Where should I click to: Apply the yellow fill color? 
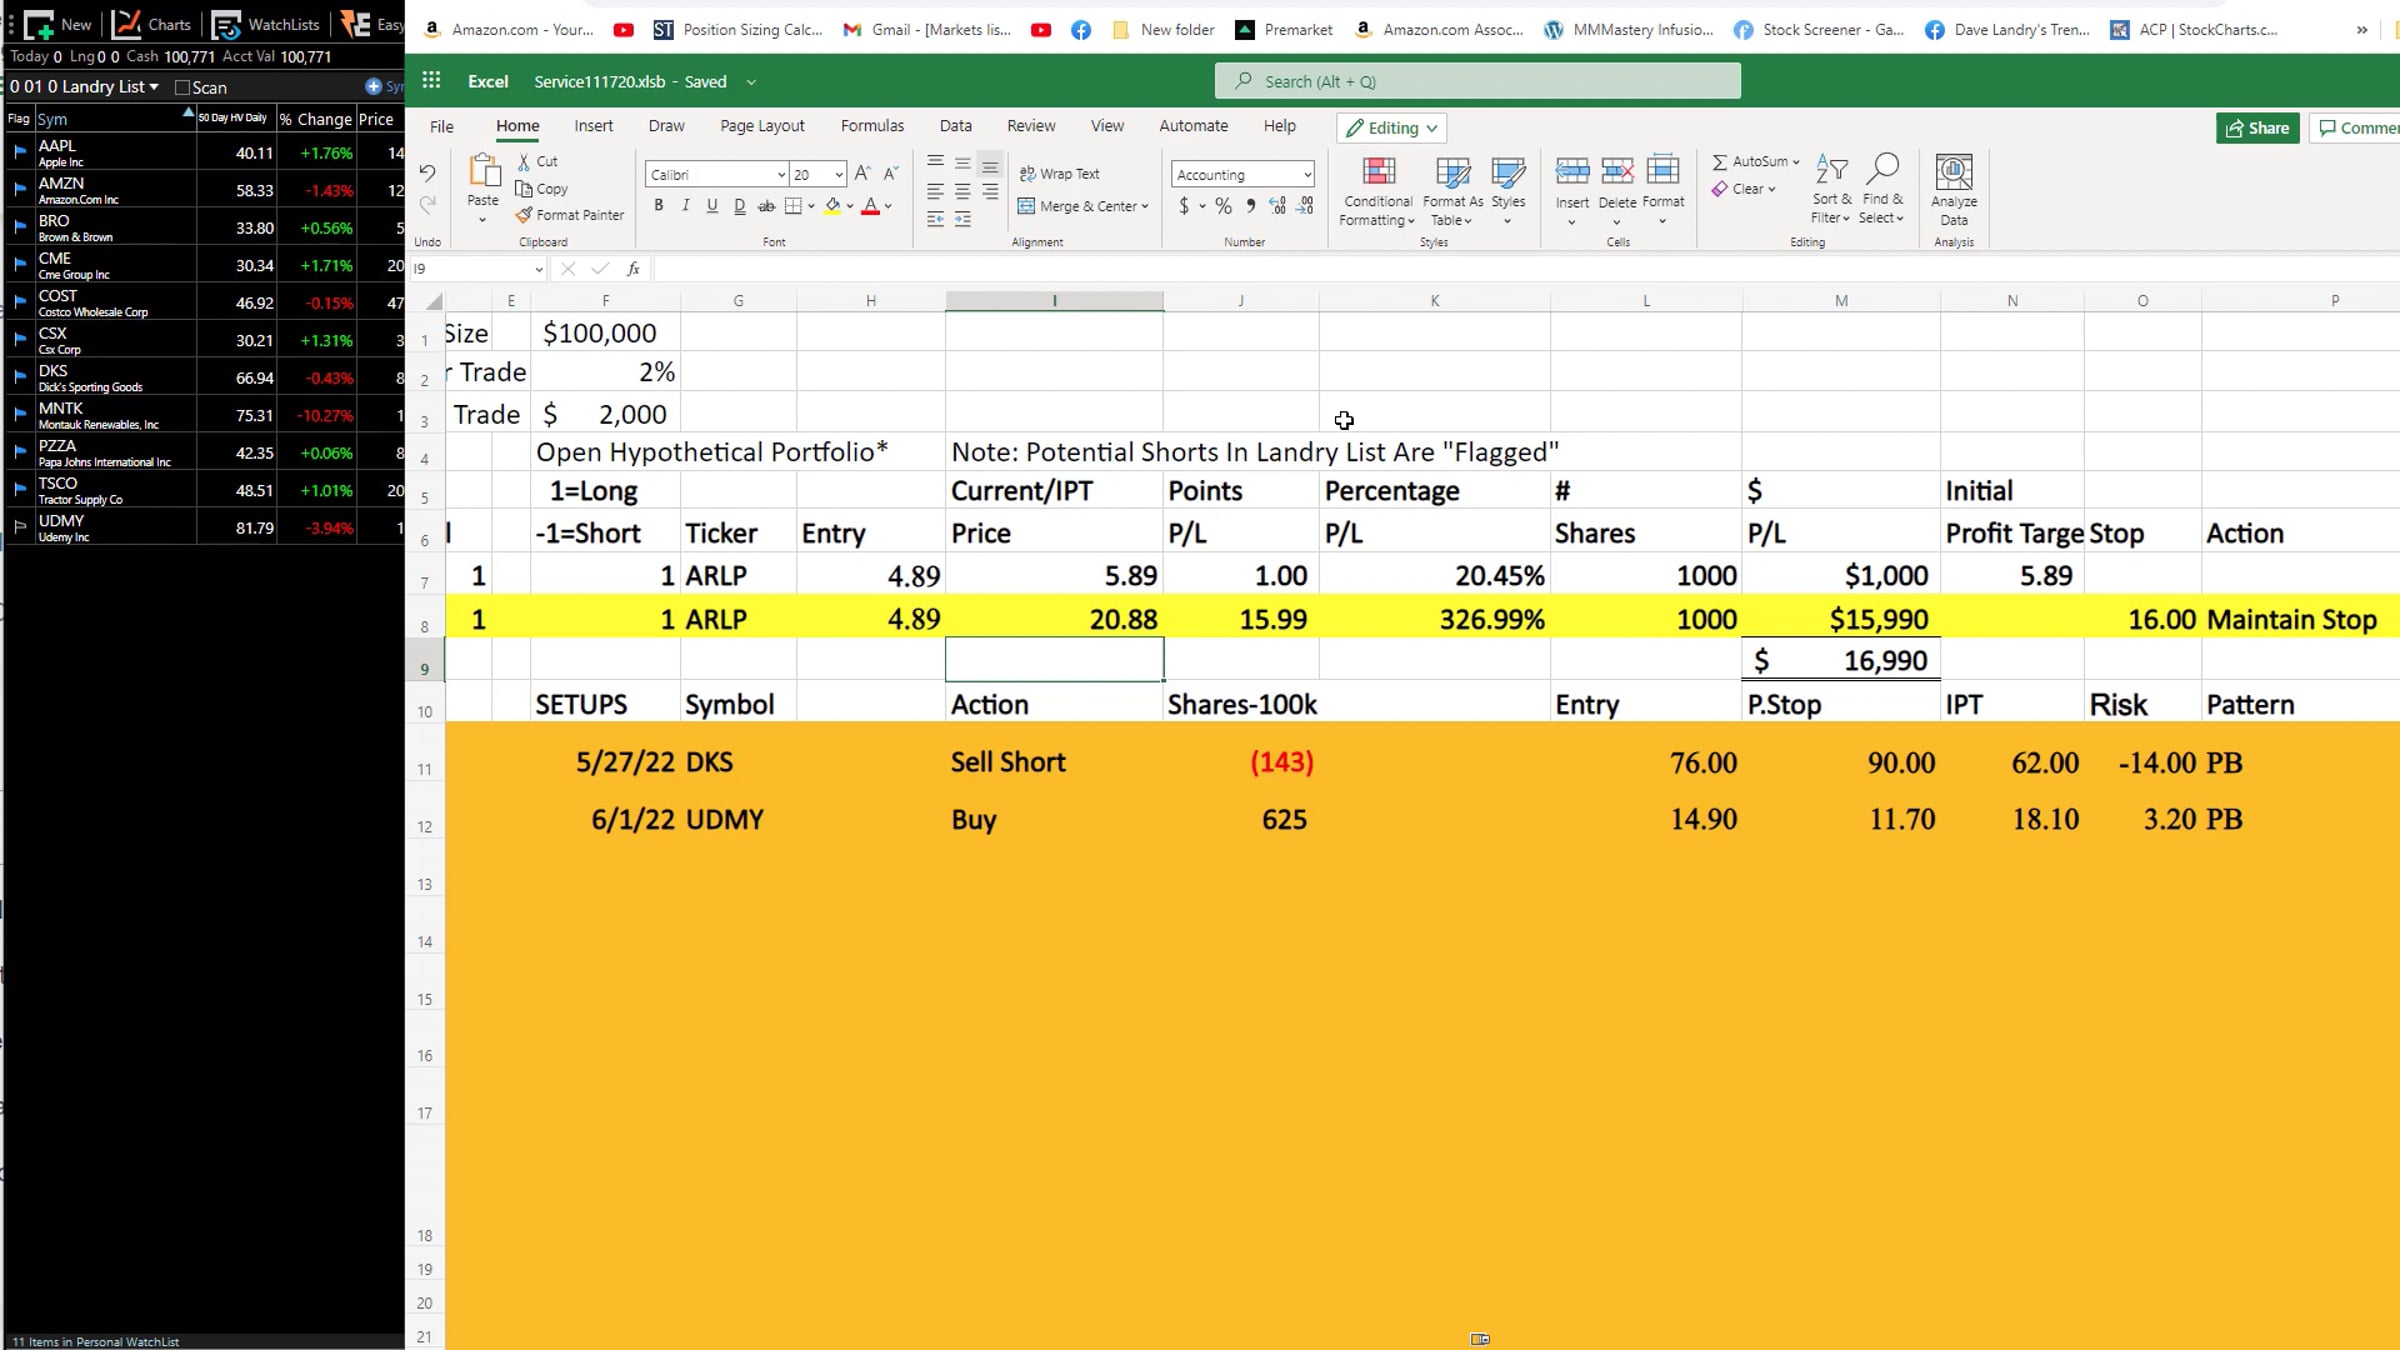[x=832, y=206]
